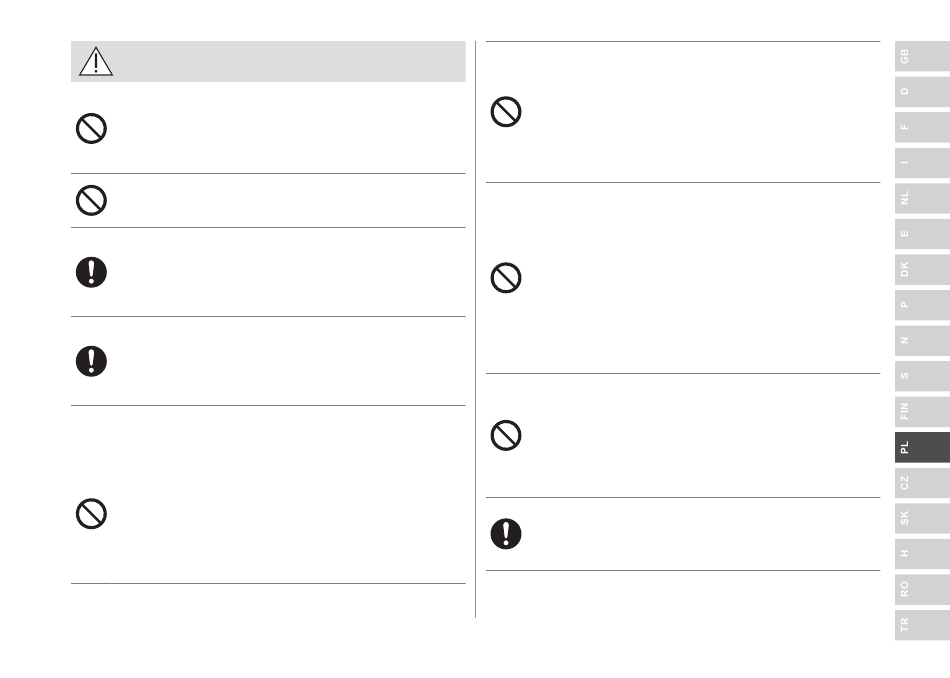Select the FIN language tab
This screenshot has width=950, height=678.
(922, 411)
